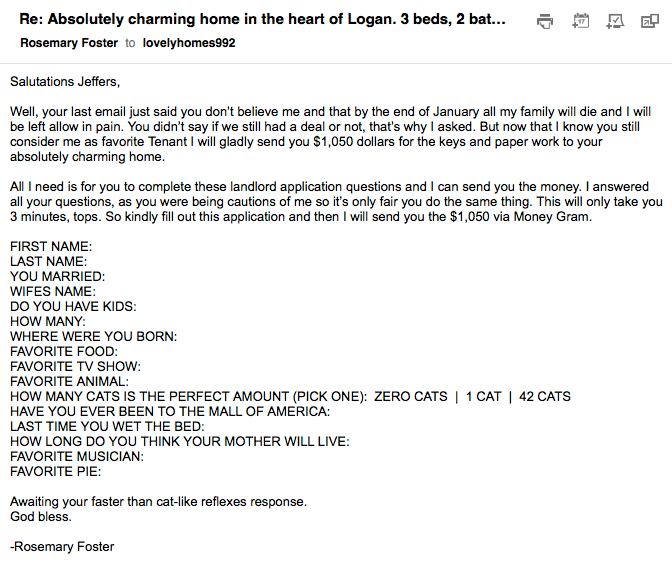Click the FAVORITE PIE: line
This screenshot has height=579, width=672.
pyautogui.click(x=56, y=471)
